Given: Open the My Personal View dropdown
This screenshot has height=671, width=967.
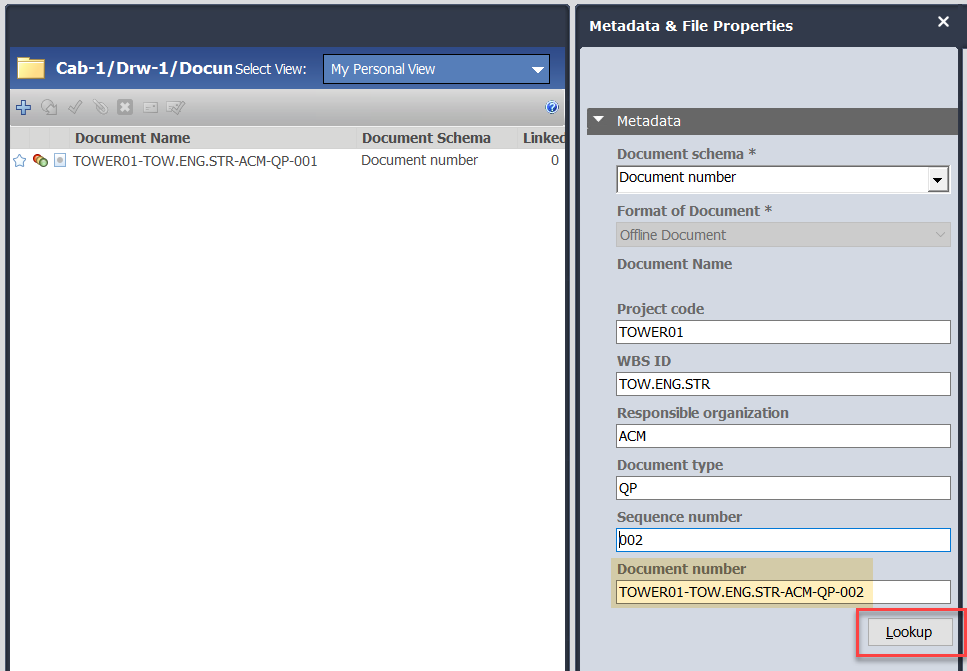Looking at the screenshot, I should click(436, 69).
